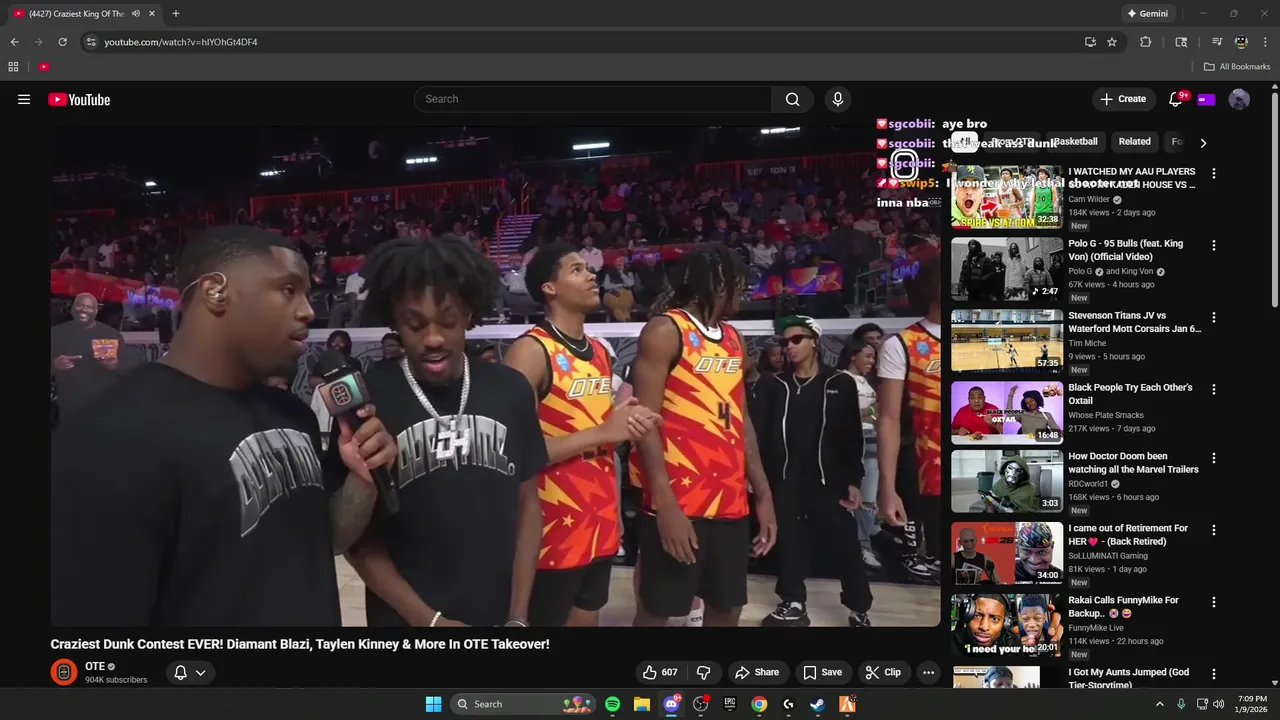
Task: Open the YouTube guide hamburger menu
Action: (x=24, y=99)
